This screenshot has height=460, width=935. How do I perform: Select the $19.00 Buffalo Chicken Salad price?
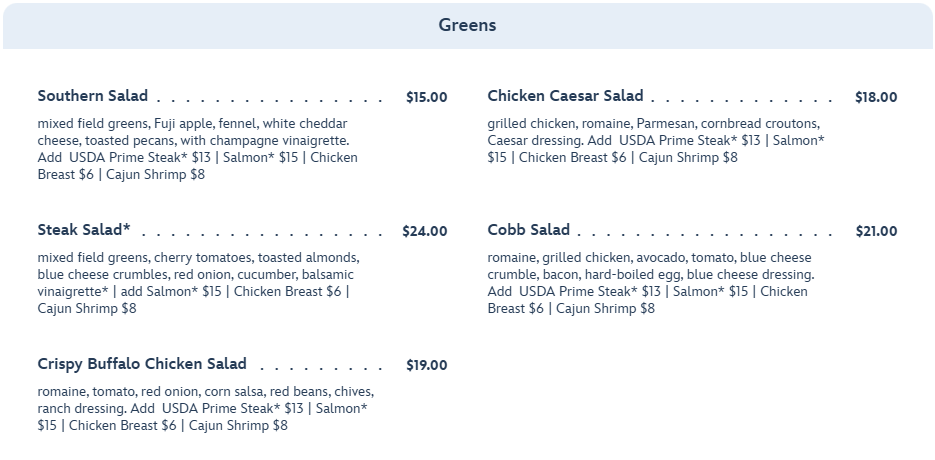426,365
